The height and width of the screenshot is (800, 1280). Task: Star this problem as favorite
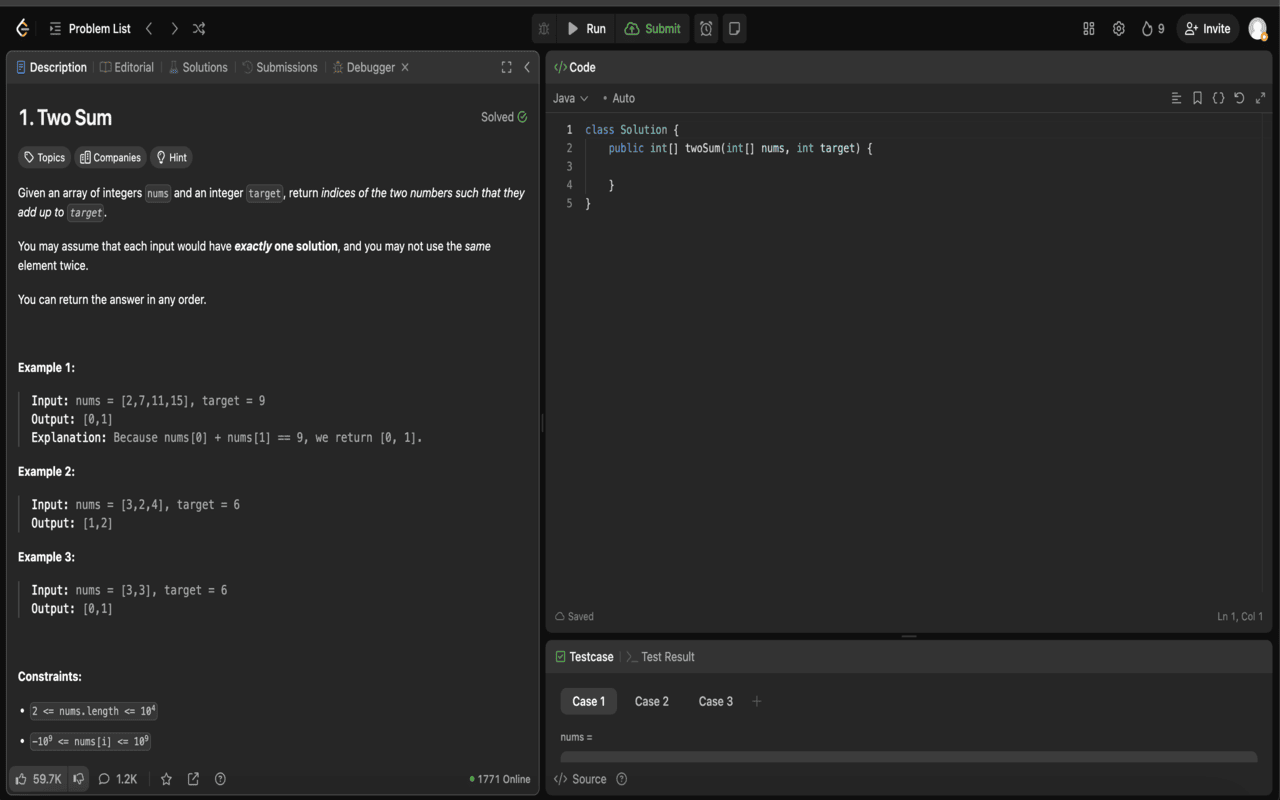click(x=166, y=779)
